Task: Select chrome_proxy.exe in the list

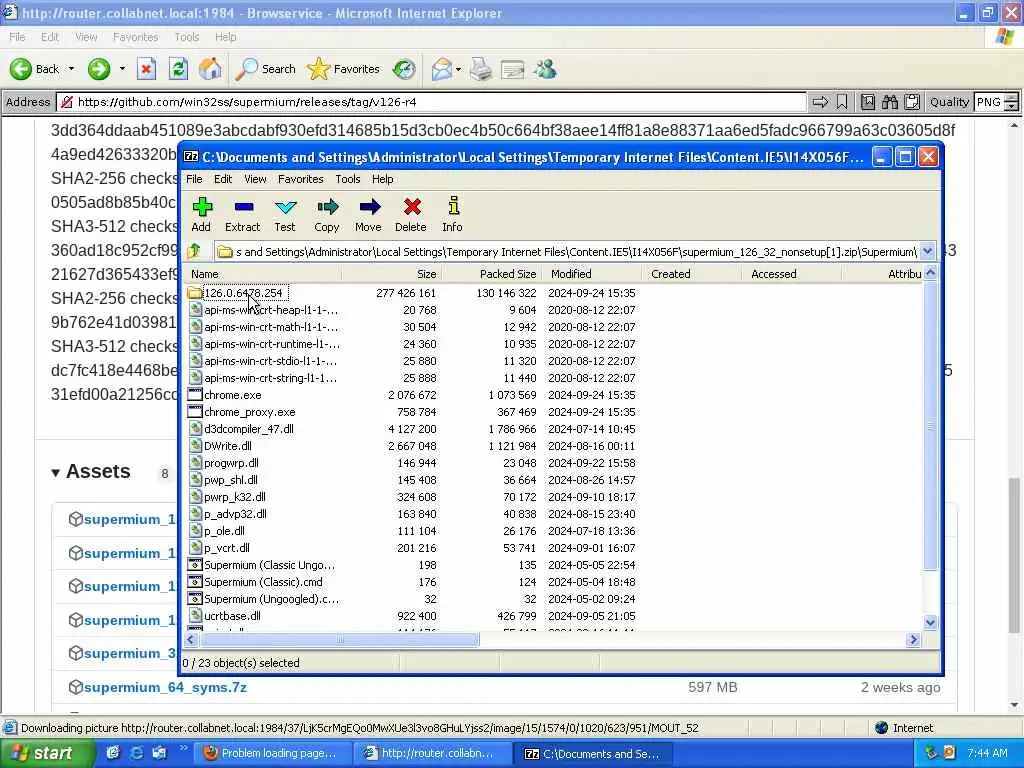Action: (x=249, y=412)
